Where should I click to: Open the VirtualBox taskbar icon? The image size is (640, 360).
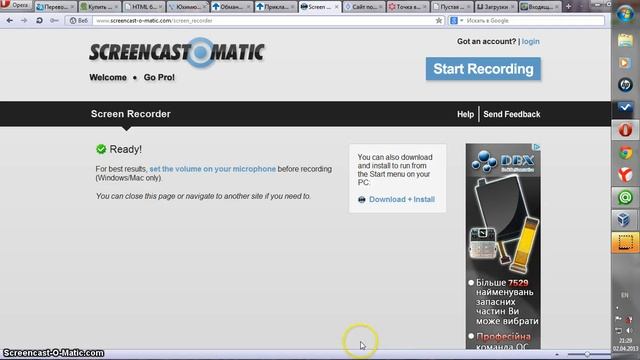pyautogui.click(x=625, y=220)
